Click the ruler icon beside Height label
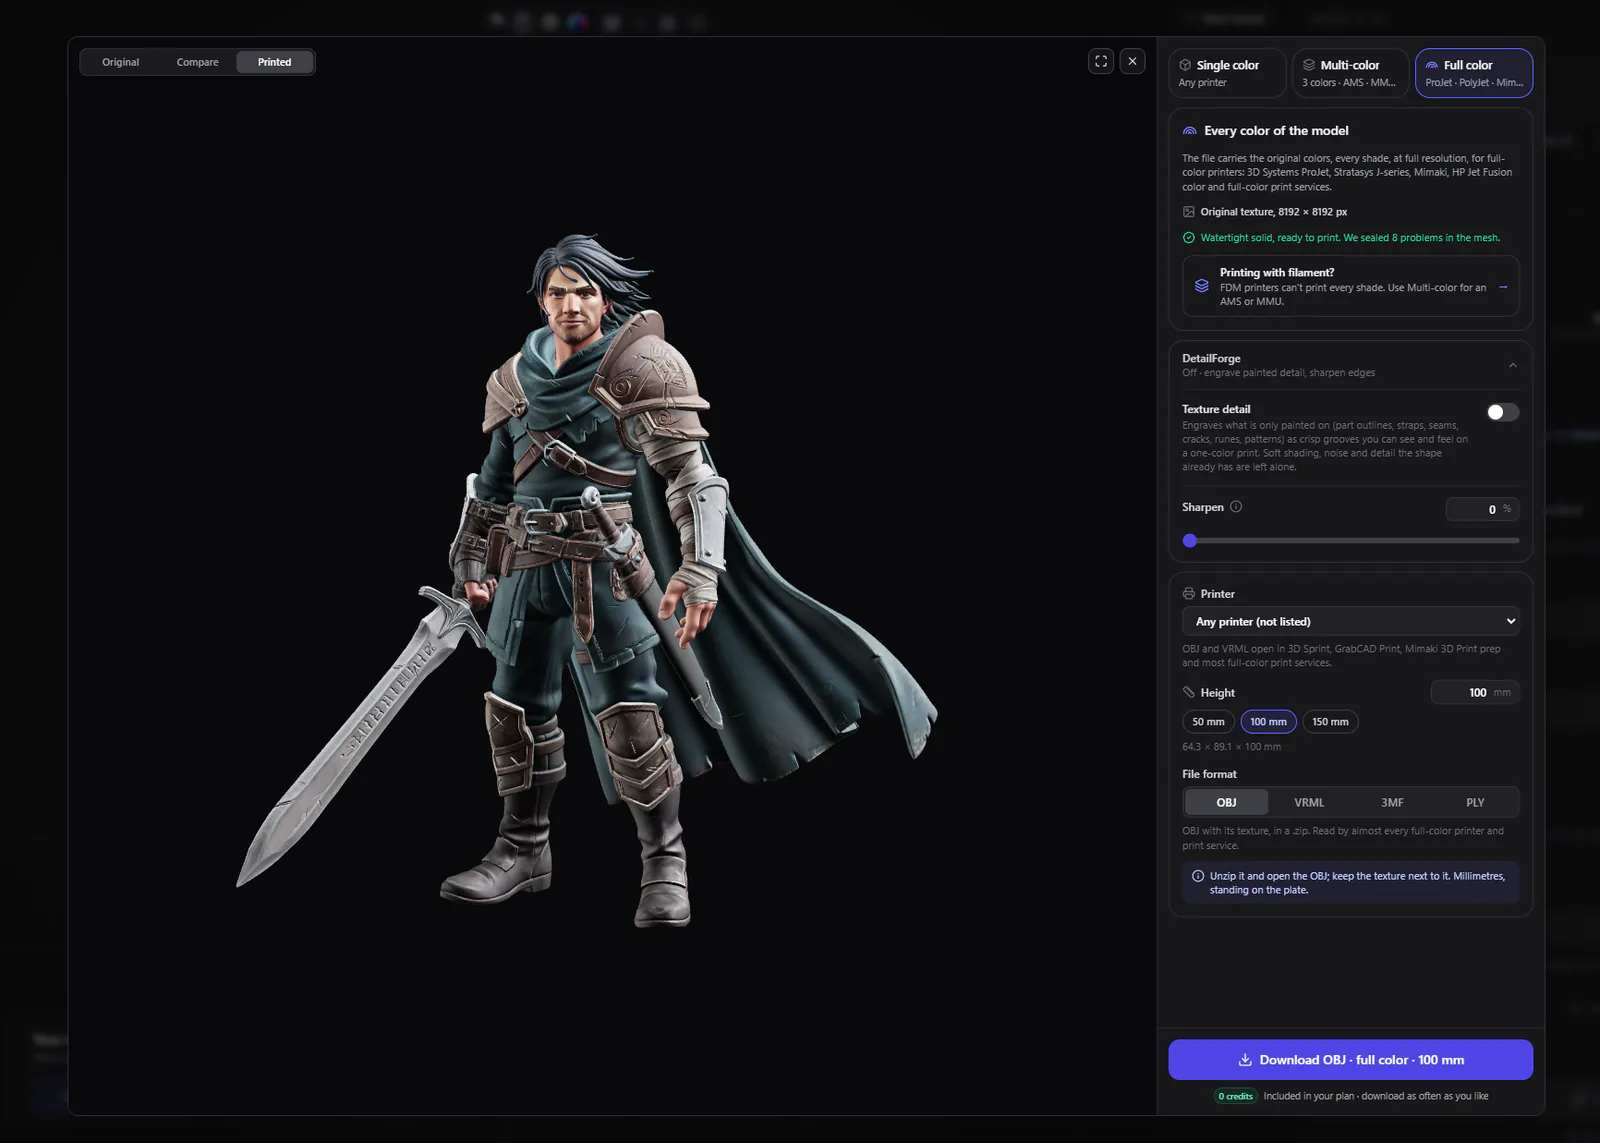1600x1143 pixels. point(1189,692)
